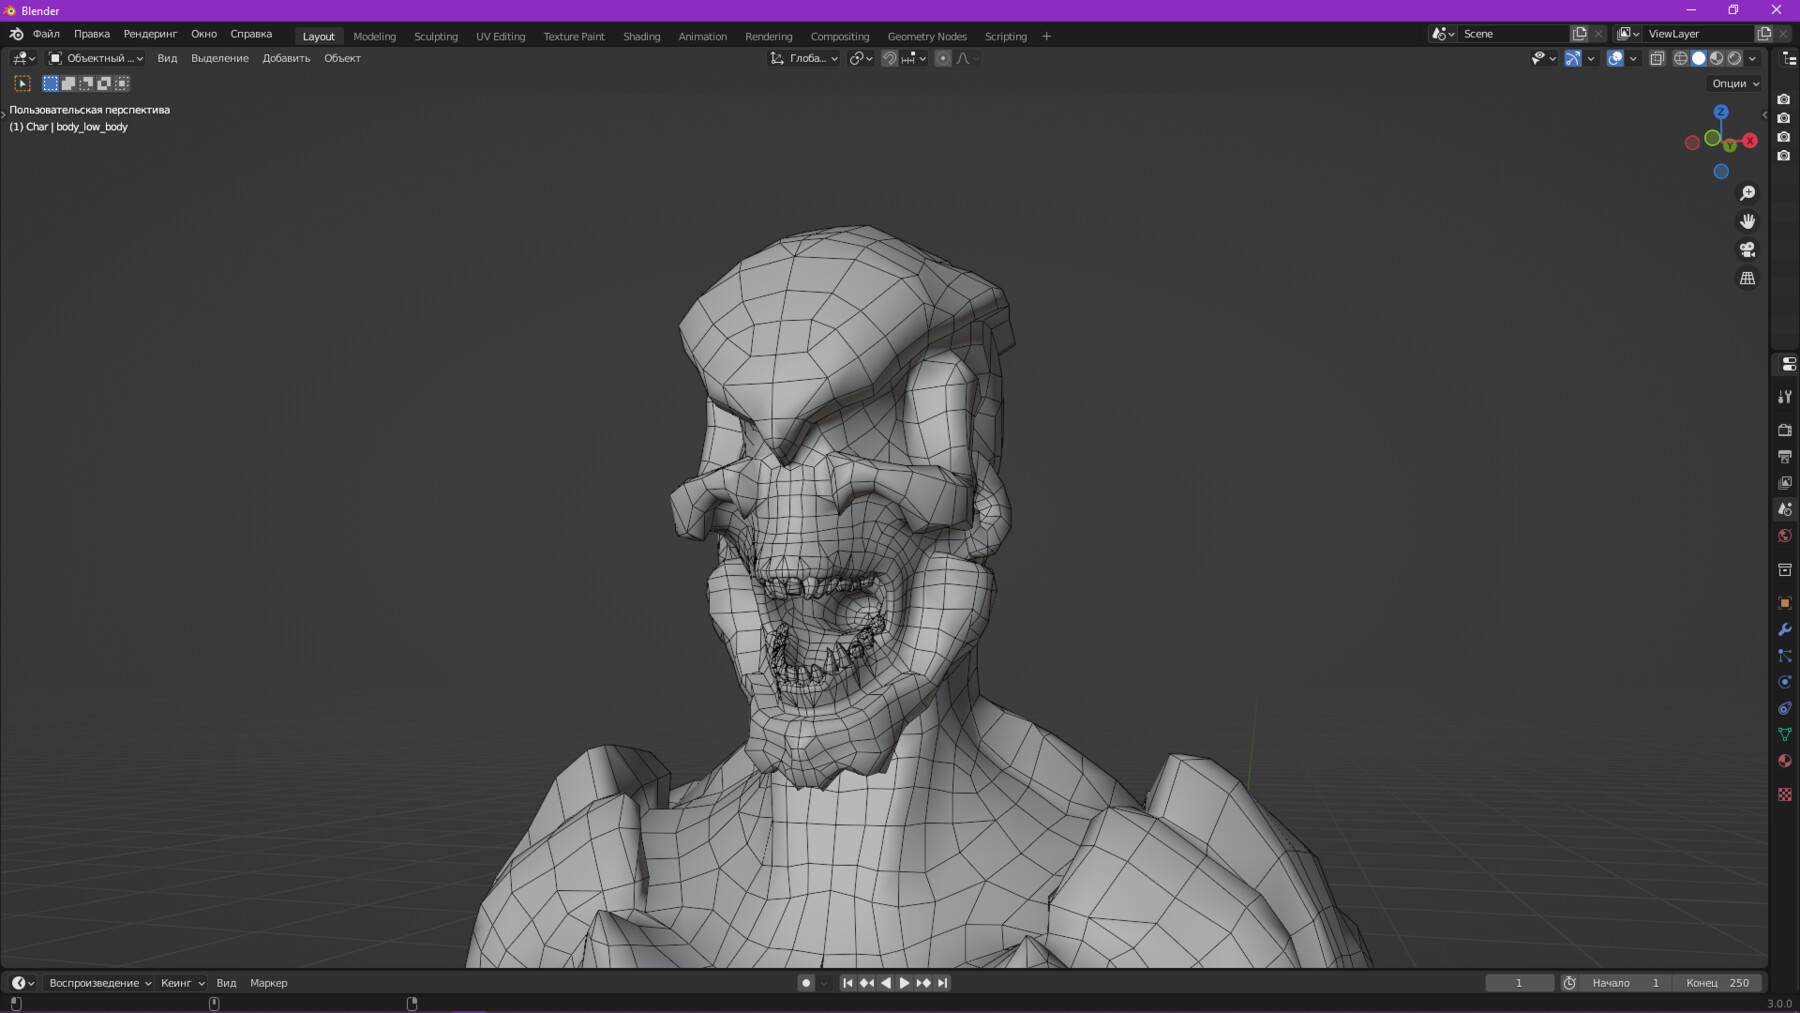Open the Опции options dropdown

[1735, 84]
